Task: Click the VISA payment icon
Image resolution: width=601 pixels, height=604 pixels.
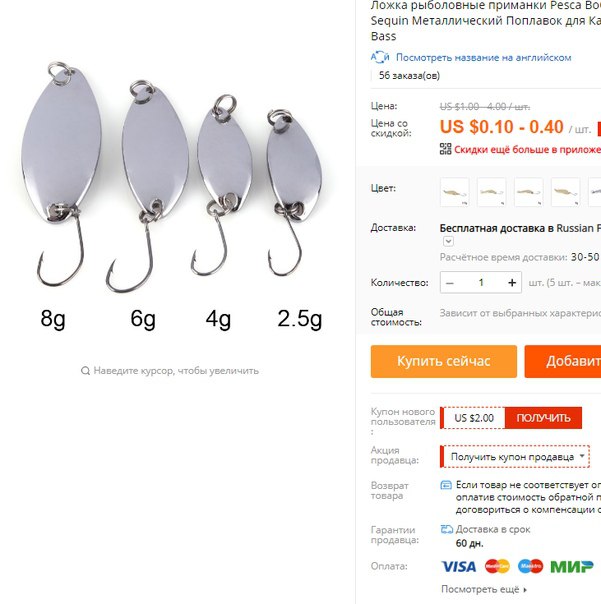Action: 458,566
